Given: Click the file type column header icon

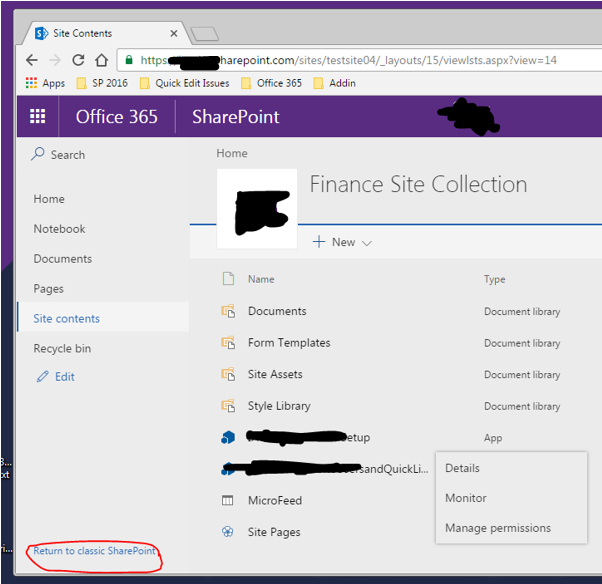Looking at the screenshot, I should point(228,279).
